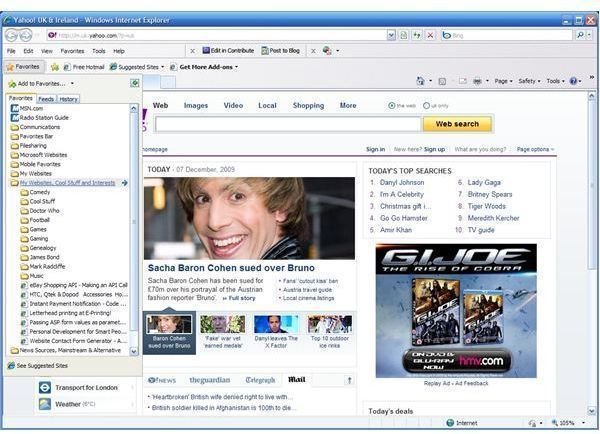Click the pin Favorites Center green arrow icon
The width and height of the screenshot is (600, 434).
(x=135, y=83)
